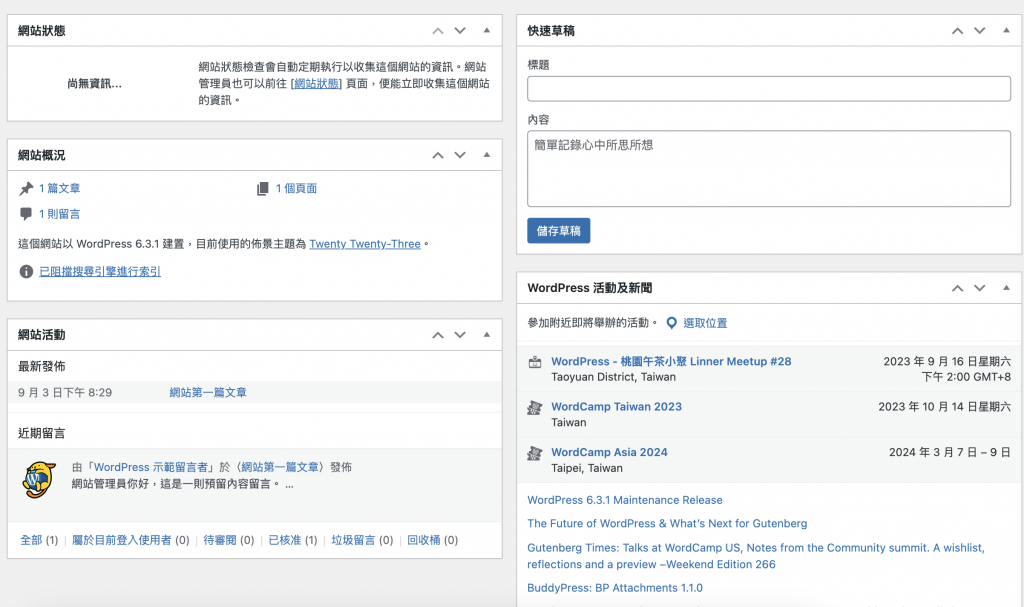1024x607 pixels.
Task: Click the WordCamp icon for WordCamp Taiwan 2023
Action: coord(535,408)
